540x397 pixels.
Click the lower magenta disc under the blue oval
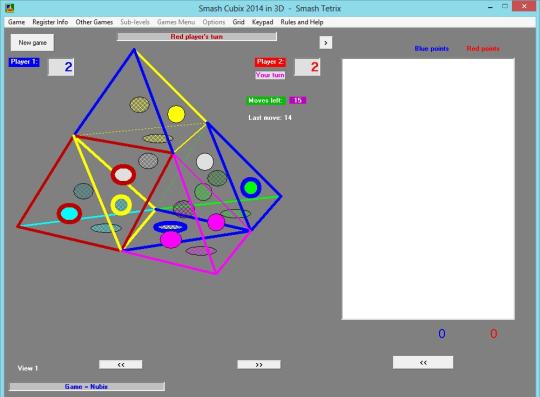coord(171,240)
